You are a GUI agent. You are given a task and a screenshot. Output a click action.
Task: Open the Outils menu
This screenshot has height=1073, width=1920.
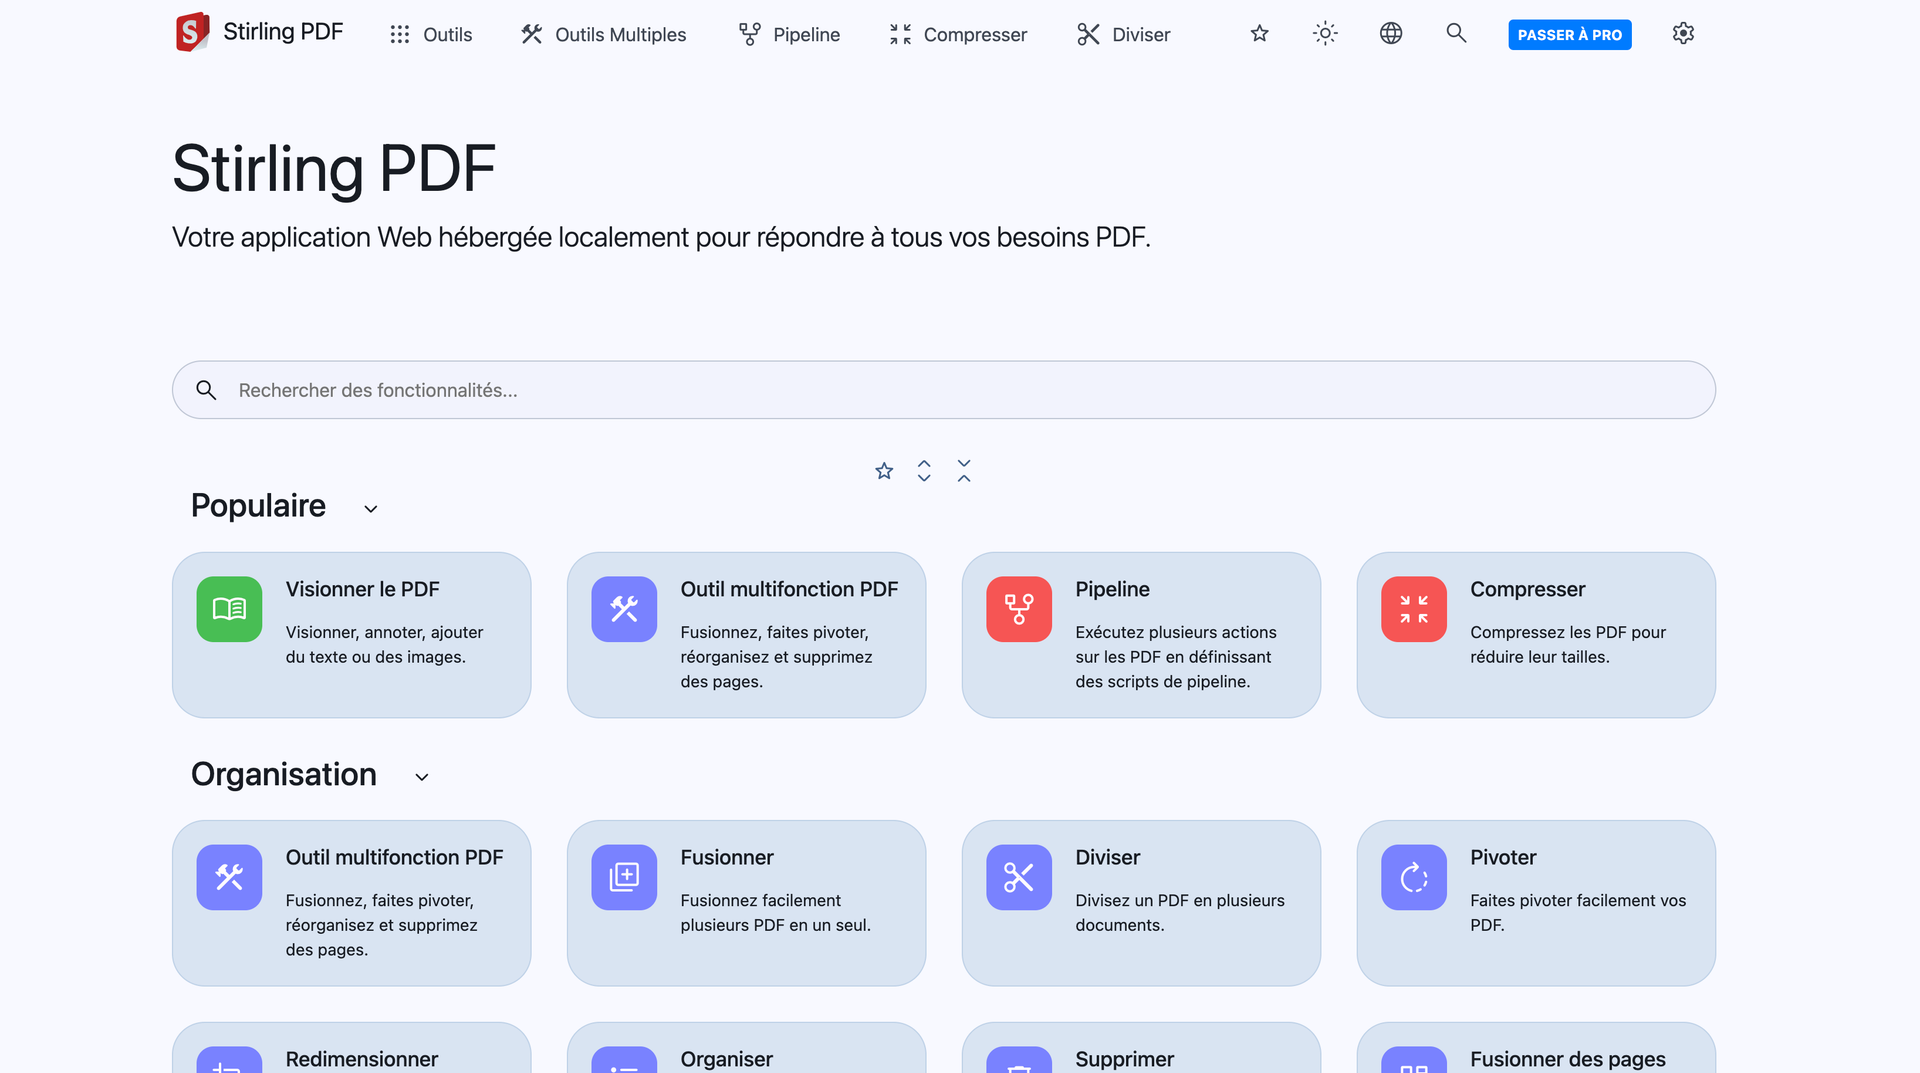coord(431,34)
